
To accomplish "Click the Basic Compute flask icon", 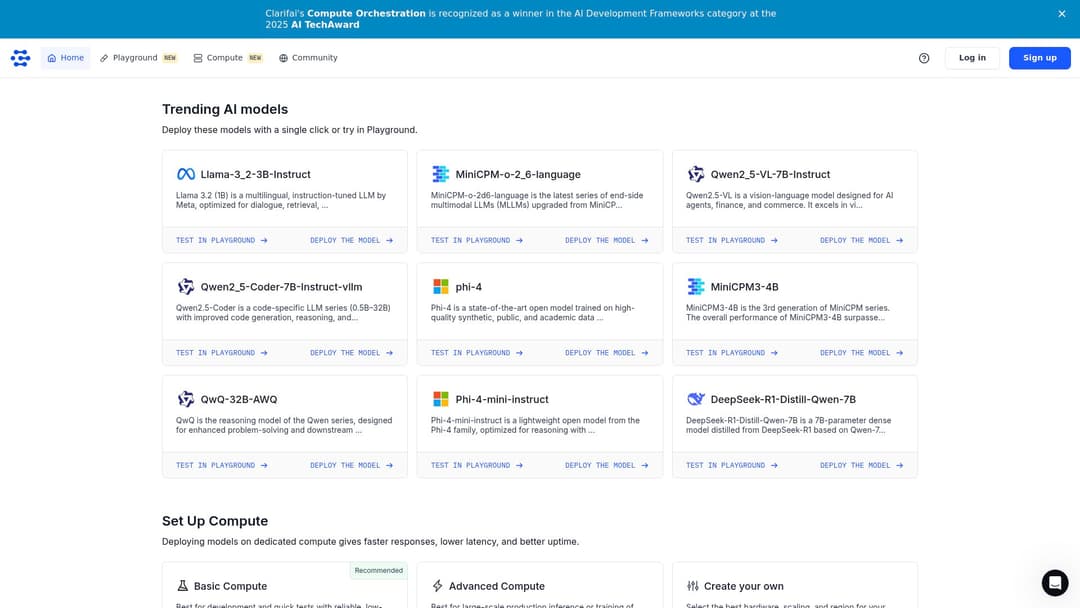I will 183,586.
